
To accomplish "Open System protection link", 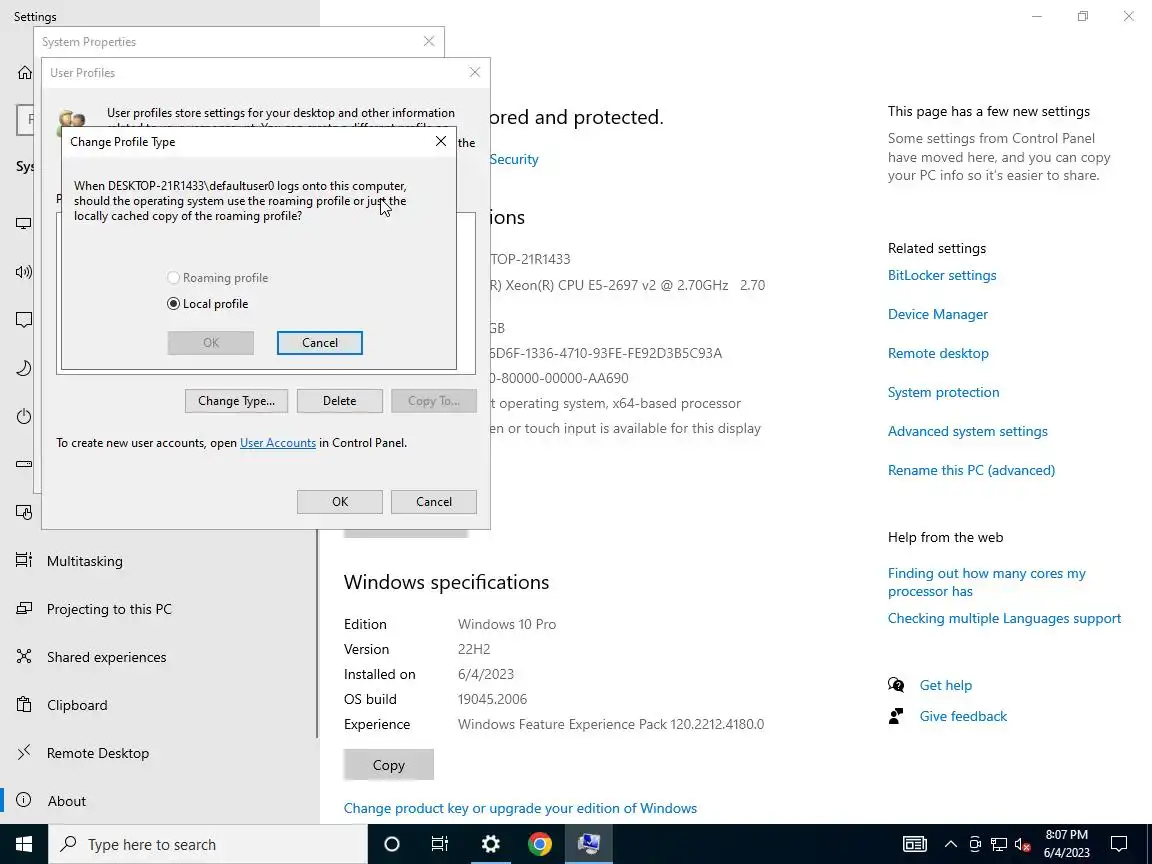I will (x=943, y=392).
